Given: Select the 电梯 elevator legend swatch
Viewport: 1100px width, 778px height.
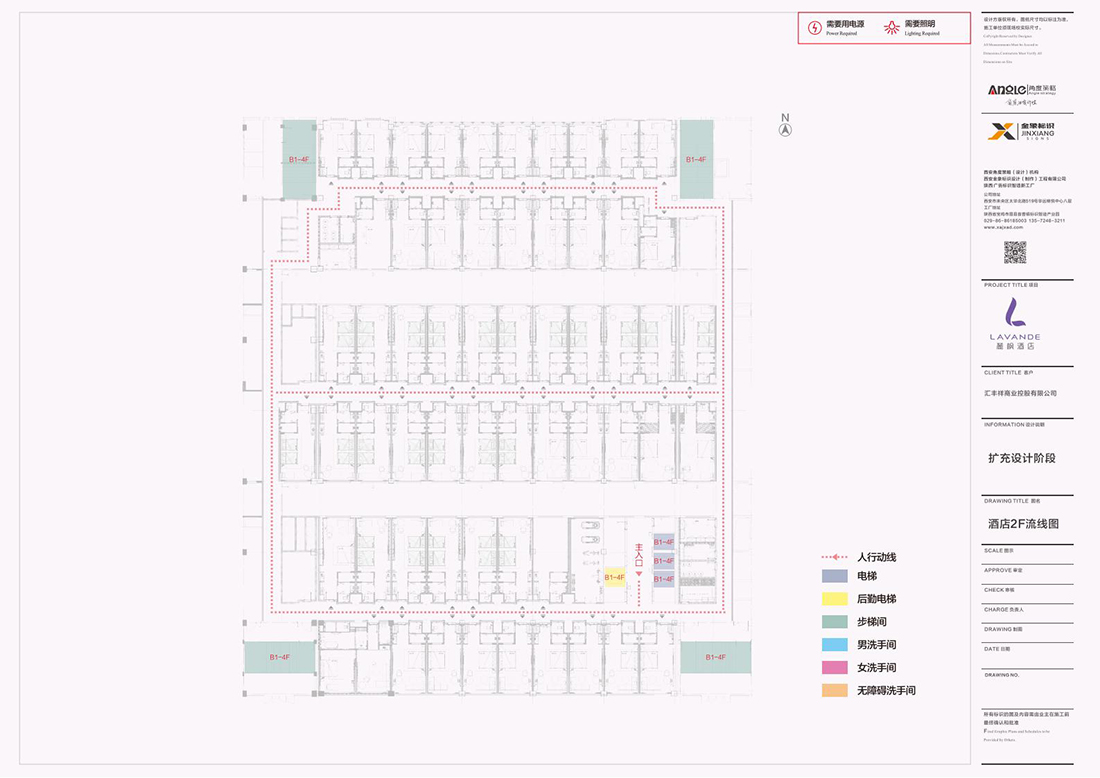Looking at the screenshot, I should click(x=834, y=576).
